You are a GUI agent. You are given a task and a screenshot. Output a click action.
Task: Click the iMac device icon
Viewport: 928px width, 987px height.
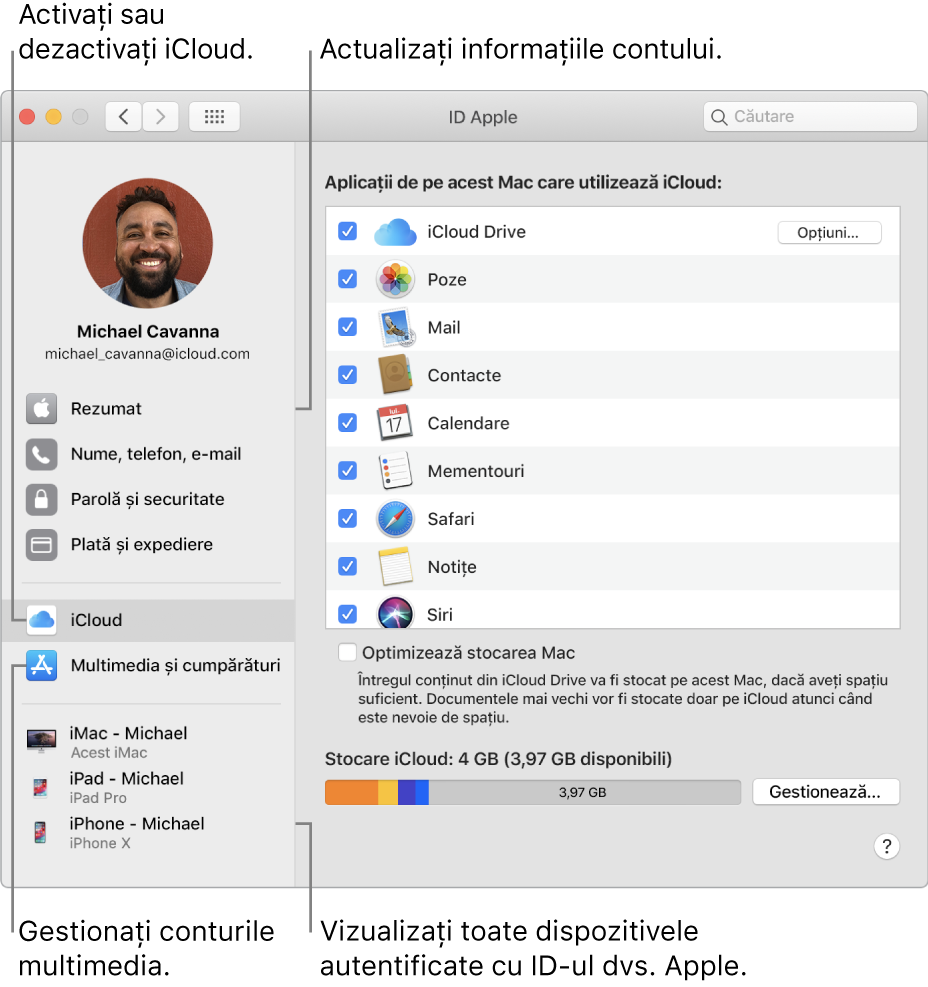click(x=42, y=741)
